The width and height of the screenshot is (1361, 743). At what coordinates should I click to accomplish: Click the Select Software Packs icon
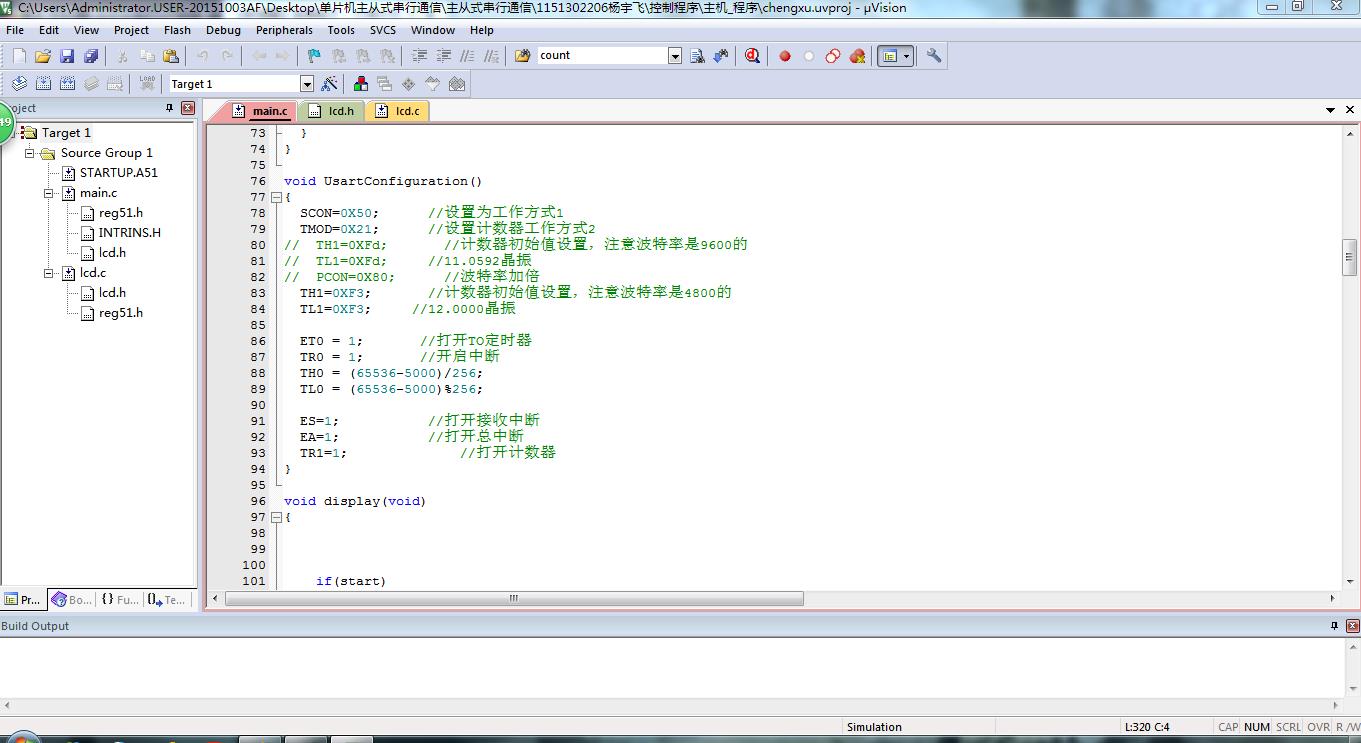pos(433,84)
